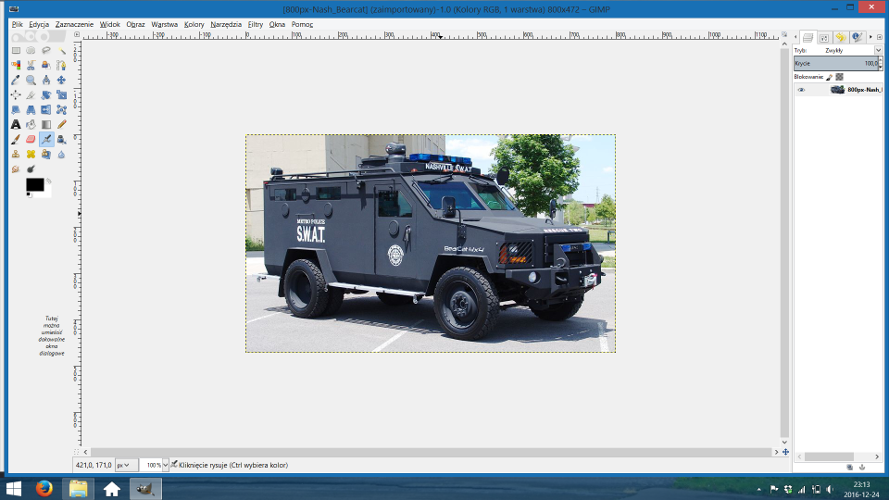Open Firefox from the taskbar
The height and width of the screenshot is (500, 889).
pyautogui.click(x=44, y=488)
